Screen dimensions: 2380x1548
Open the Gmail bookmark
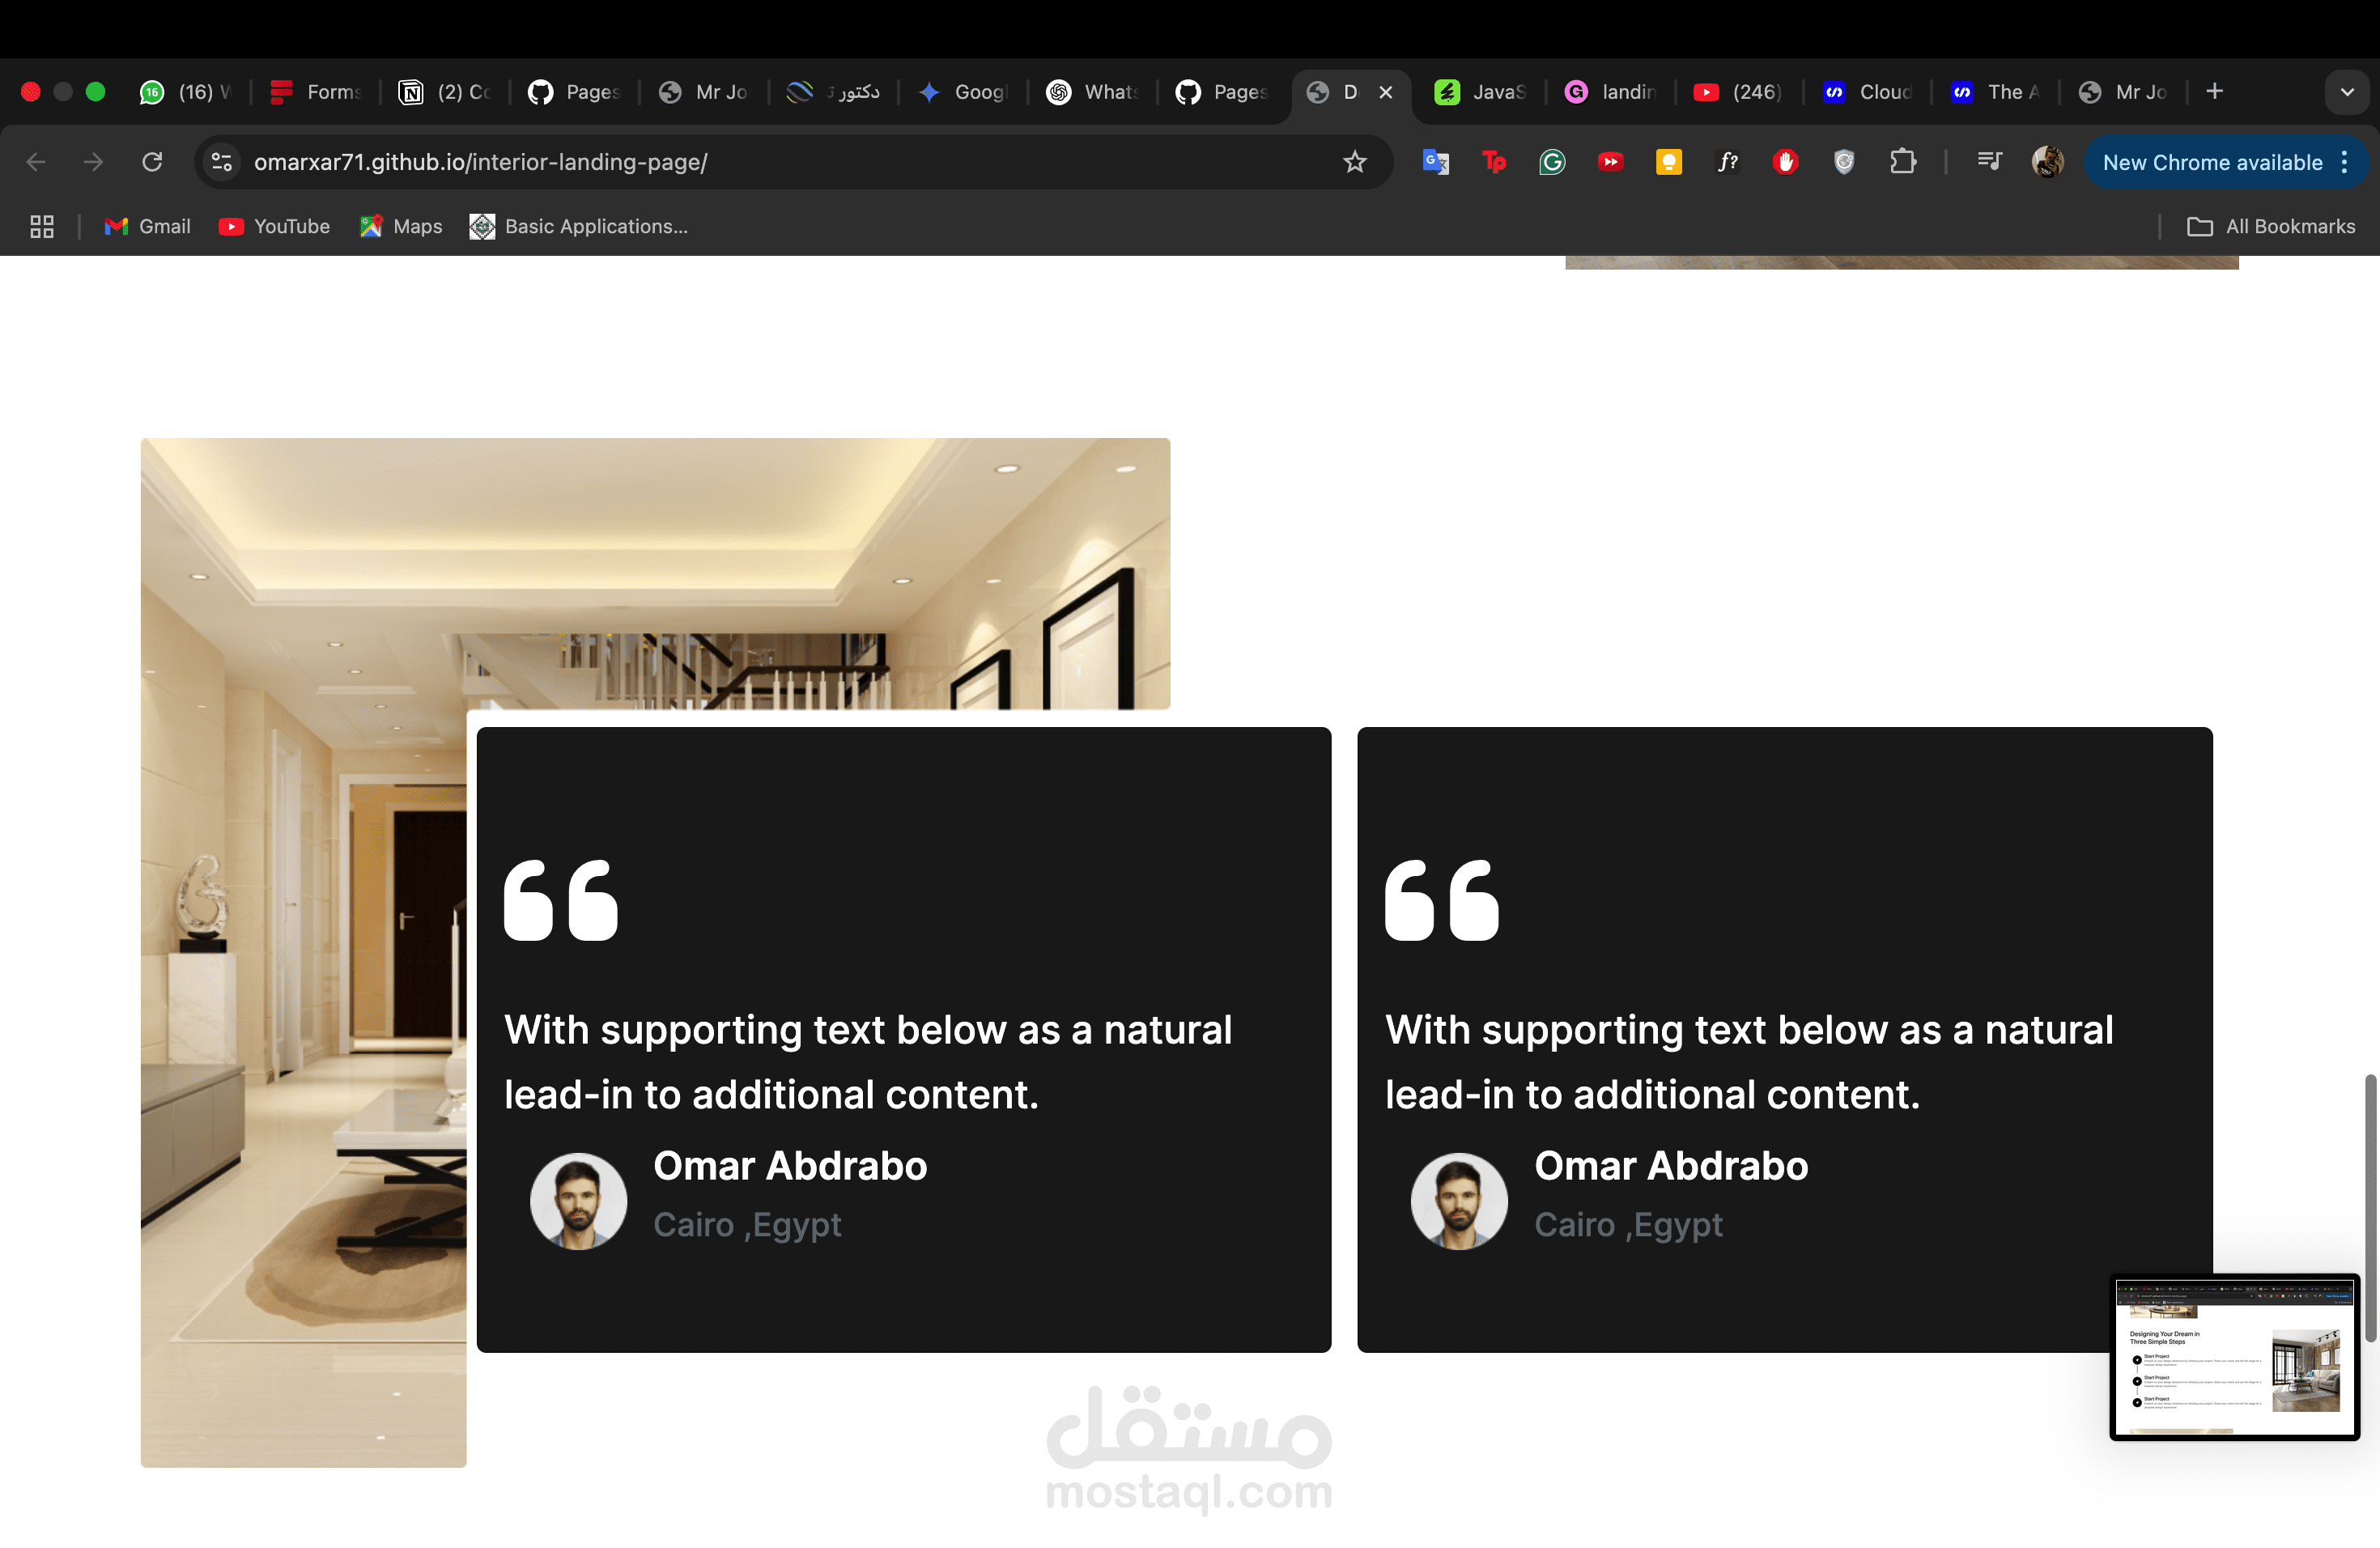click(148, 227)
